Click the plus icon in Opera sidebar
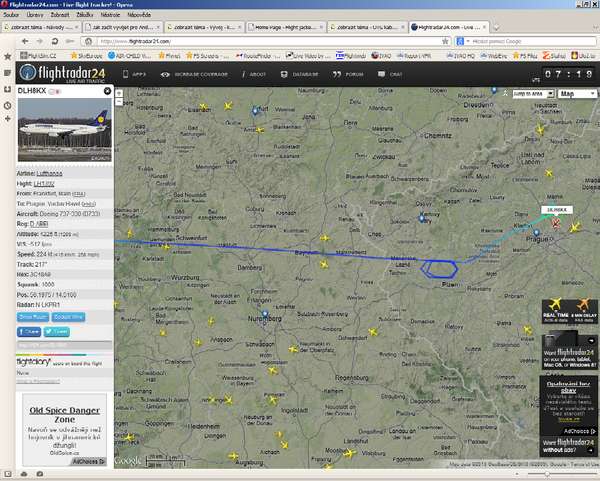Image resolution: width=600 pixels, height=481 pixels. tap(7, 119)
